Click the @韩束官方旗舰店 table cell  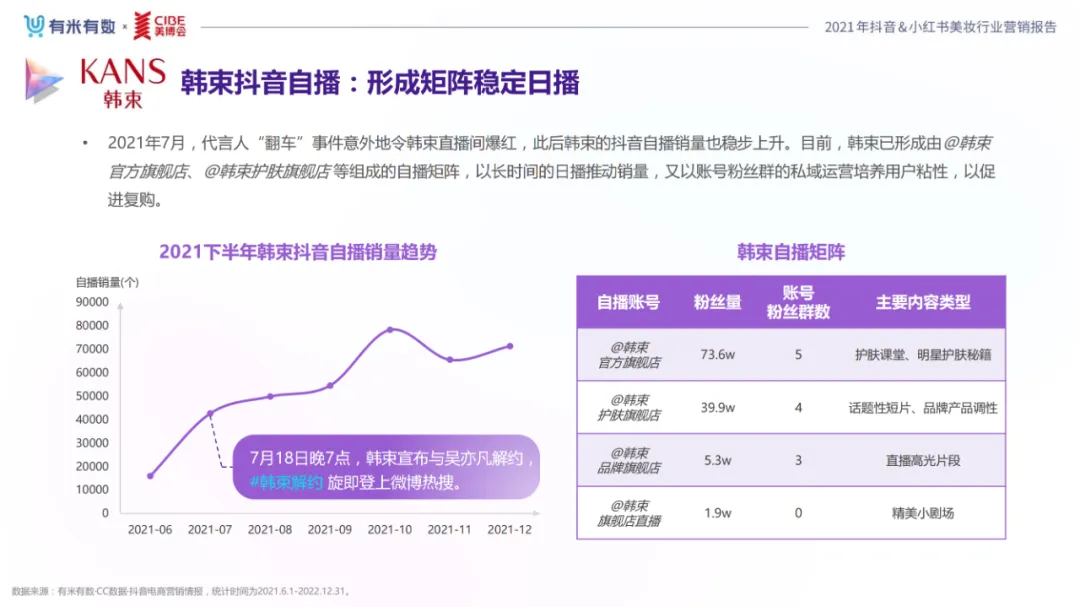pyautogui.click(x=629, y=355)
